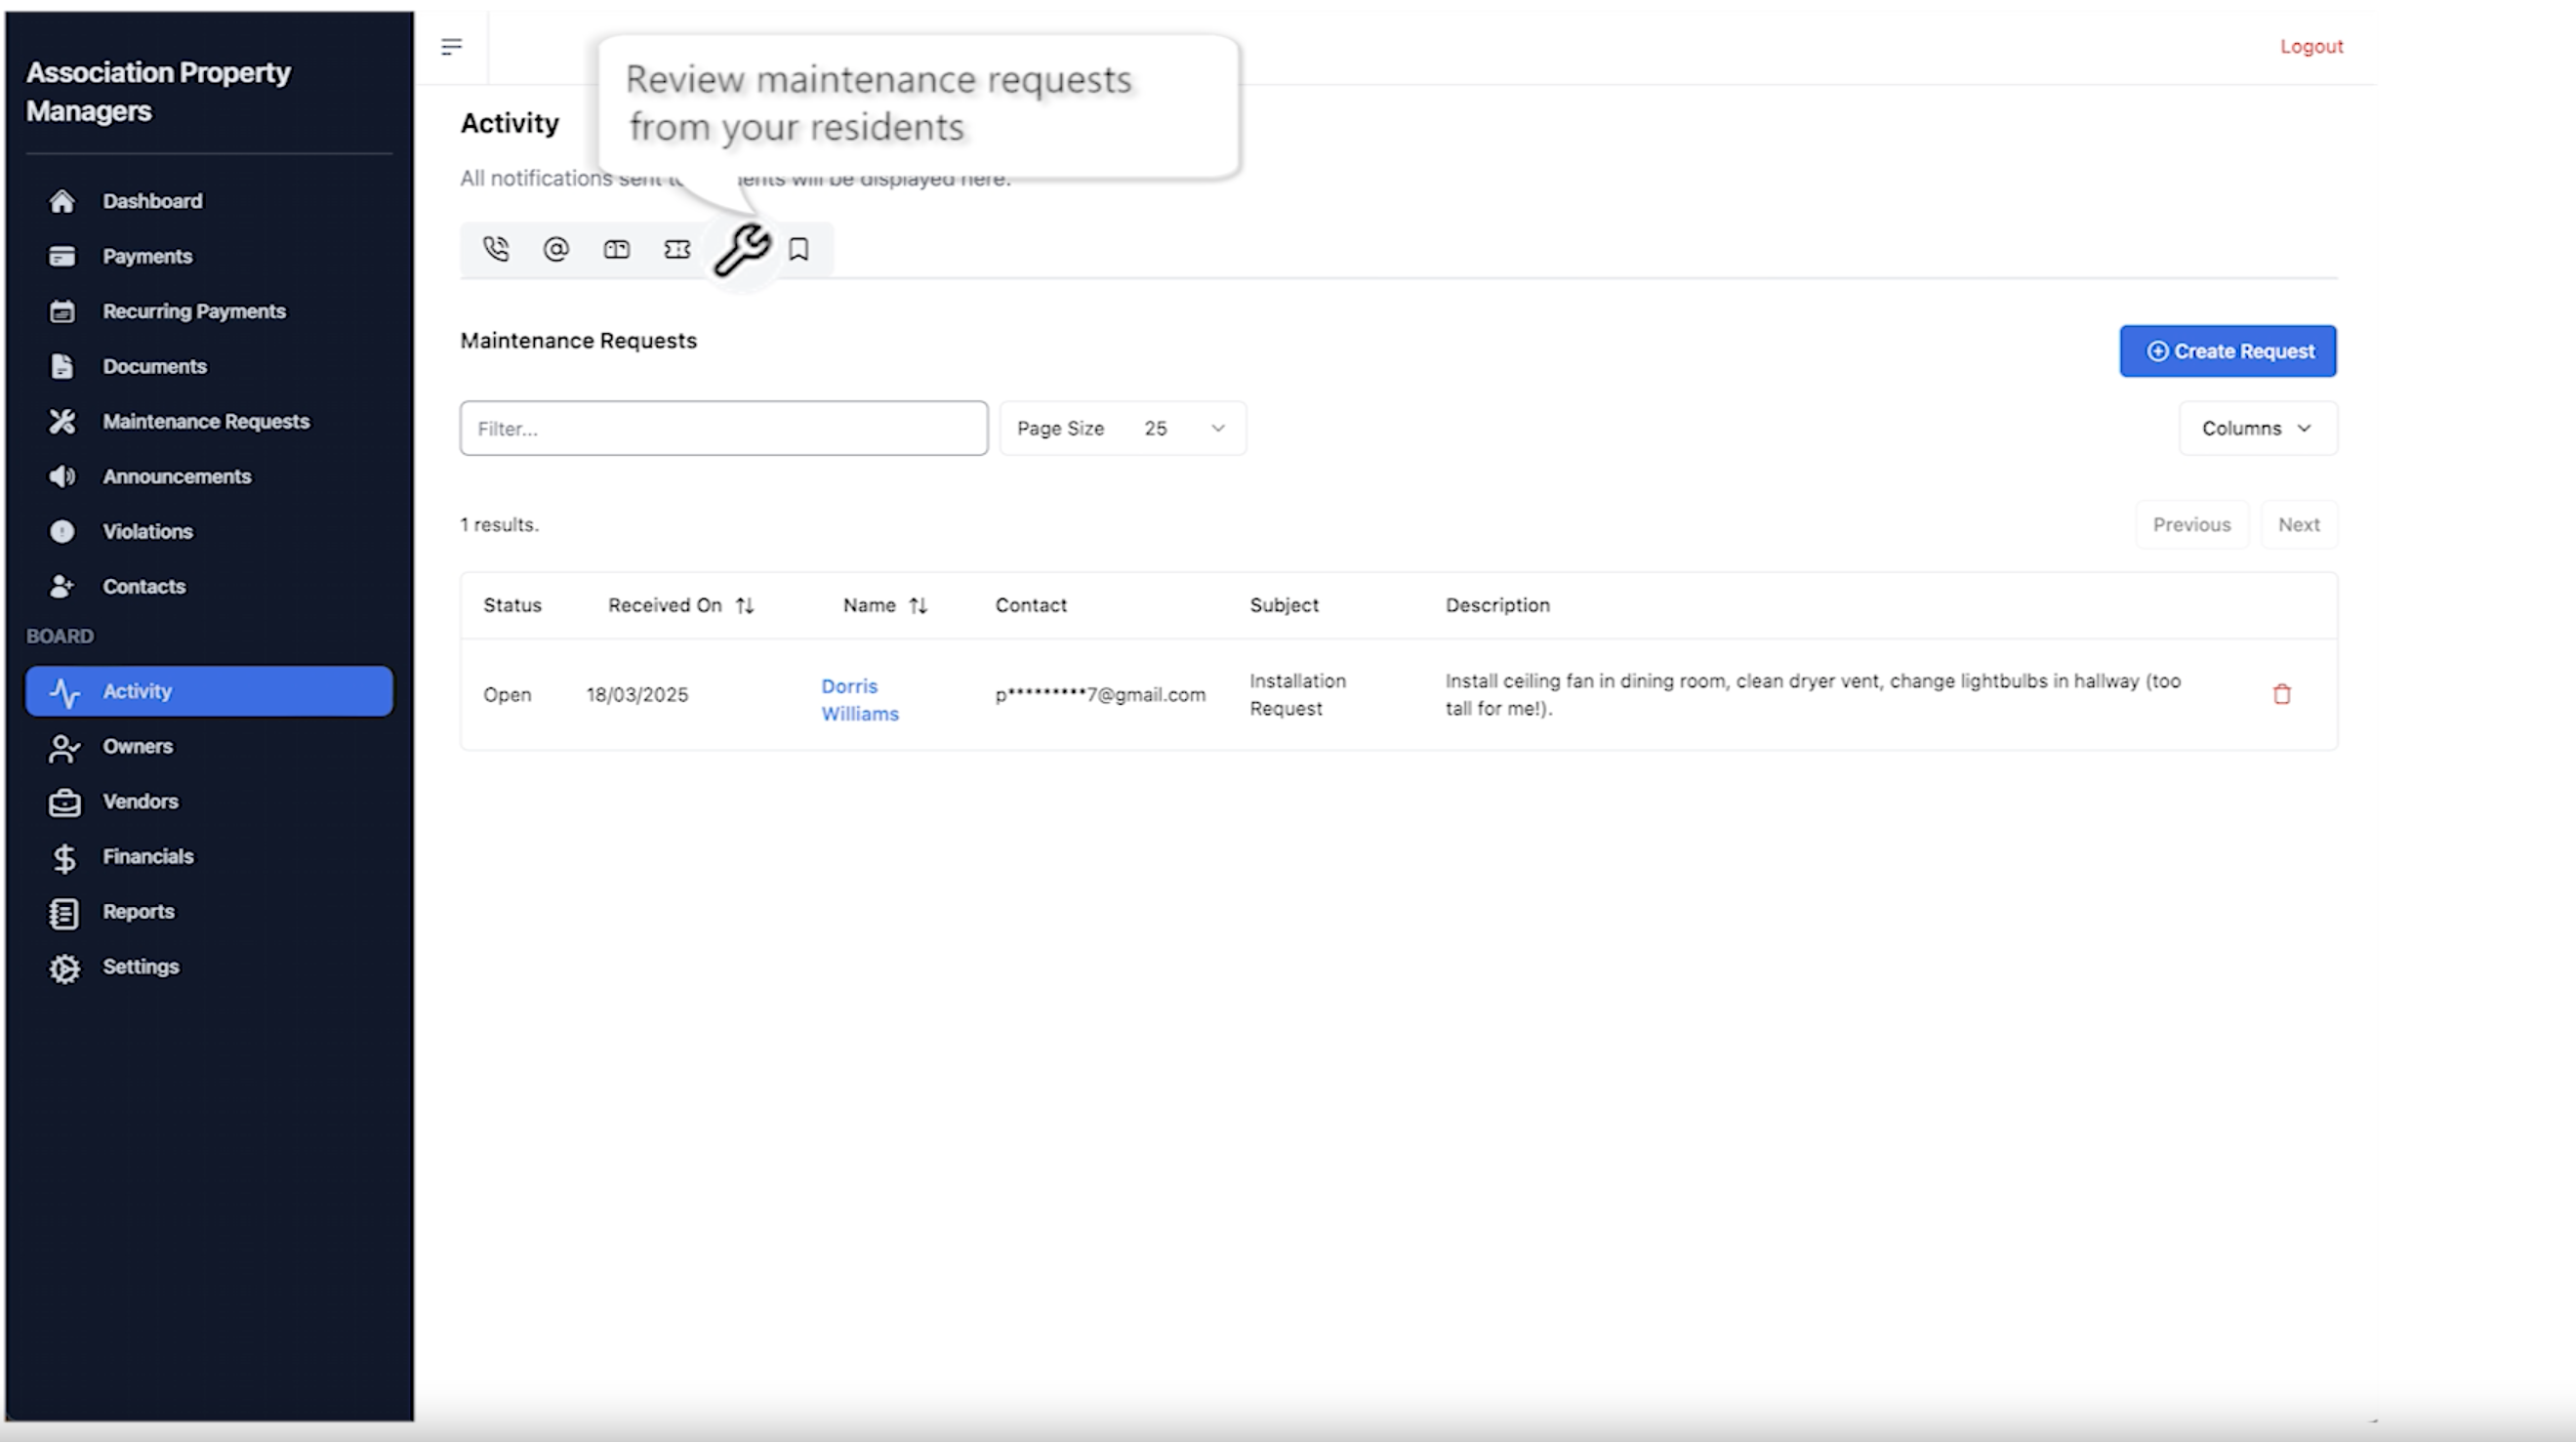Open the email (@) activity tab
Image resolution: width=2576 pixels, height=1442 pixels.
pyautogui.click(x=556, y=249)
